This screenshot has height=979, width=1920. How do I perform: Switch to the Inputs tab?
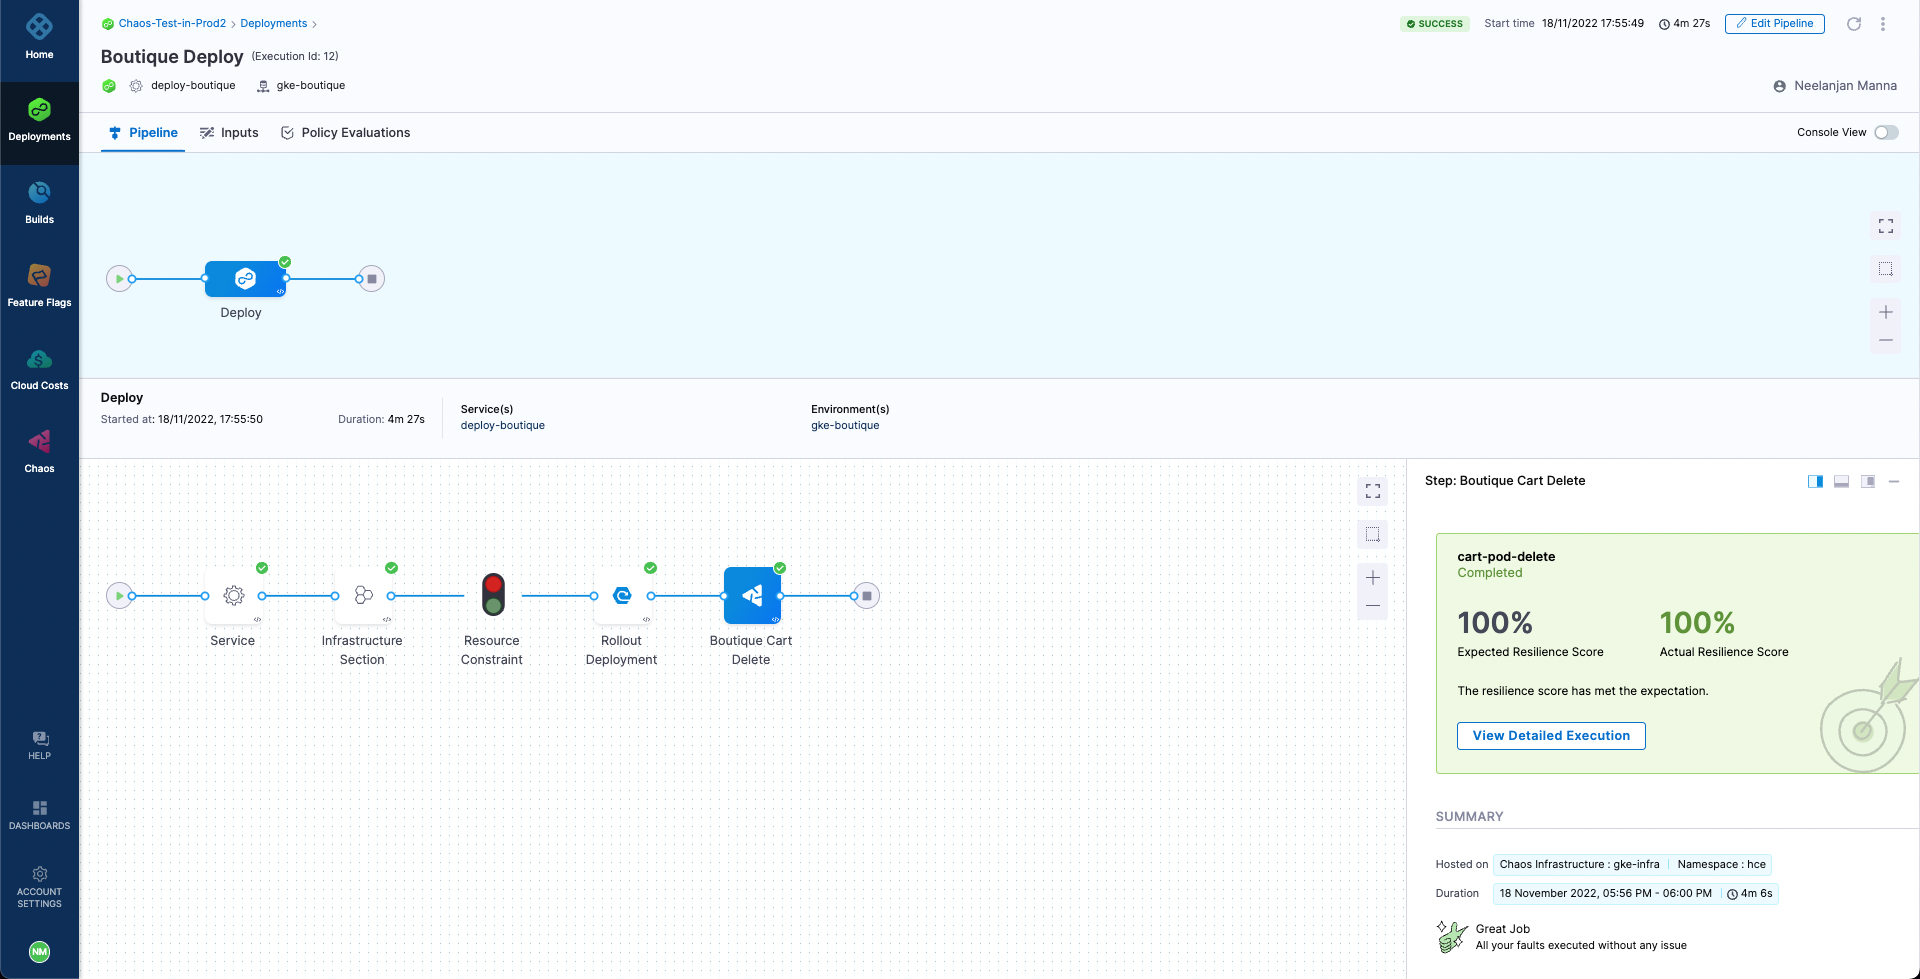[229, 132]
